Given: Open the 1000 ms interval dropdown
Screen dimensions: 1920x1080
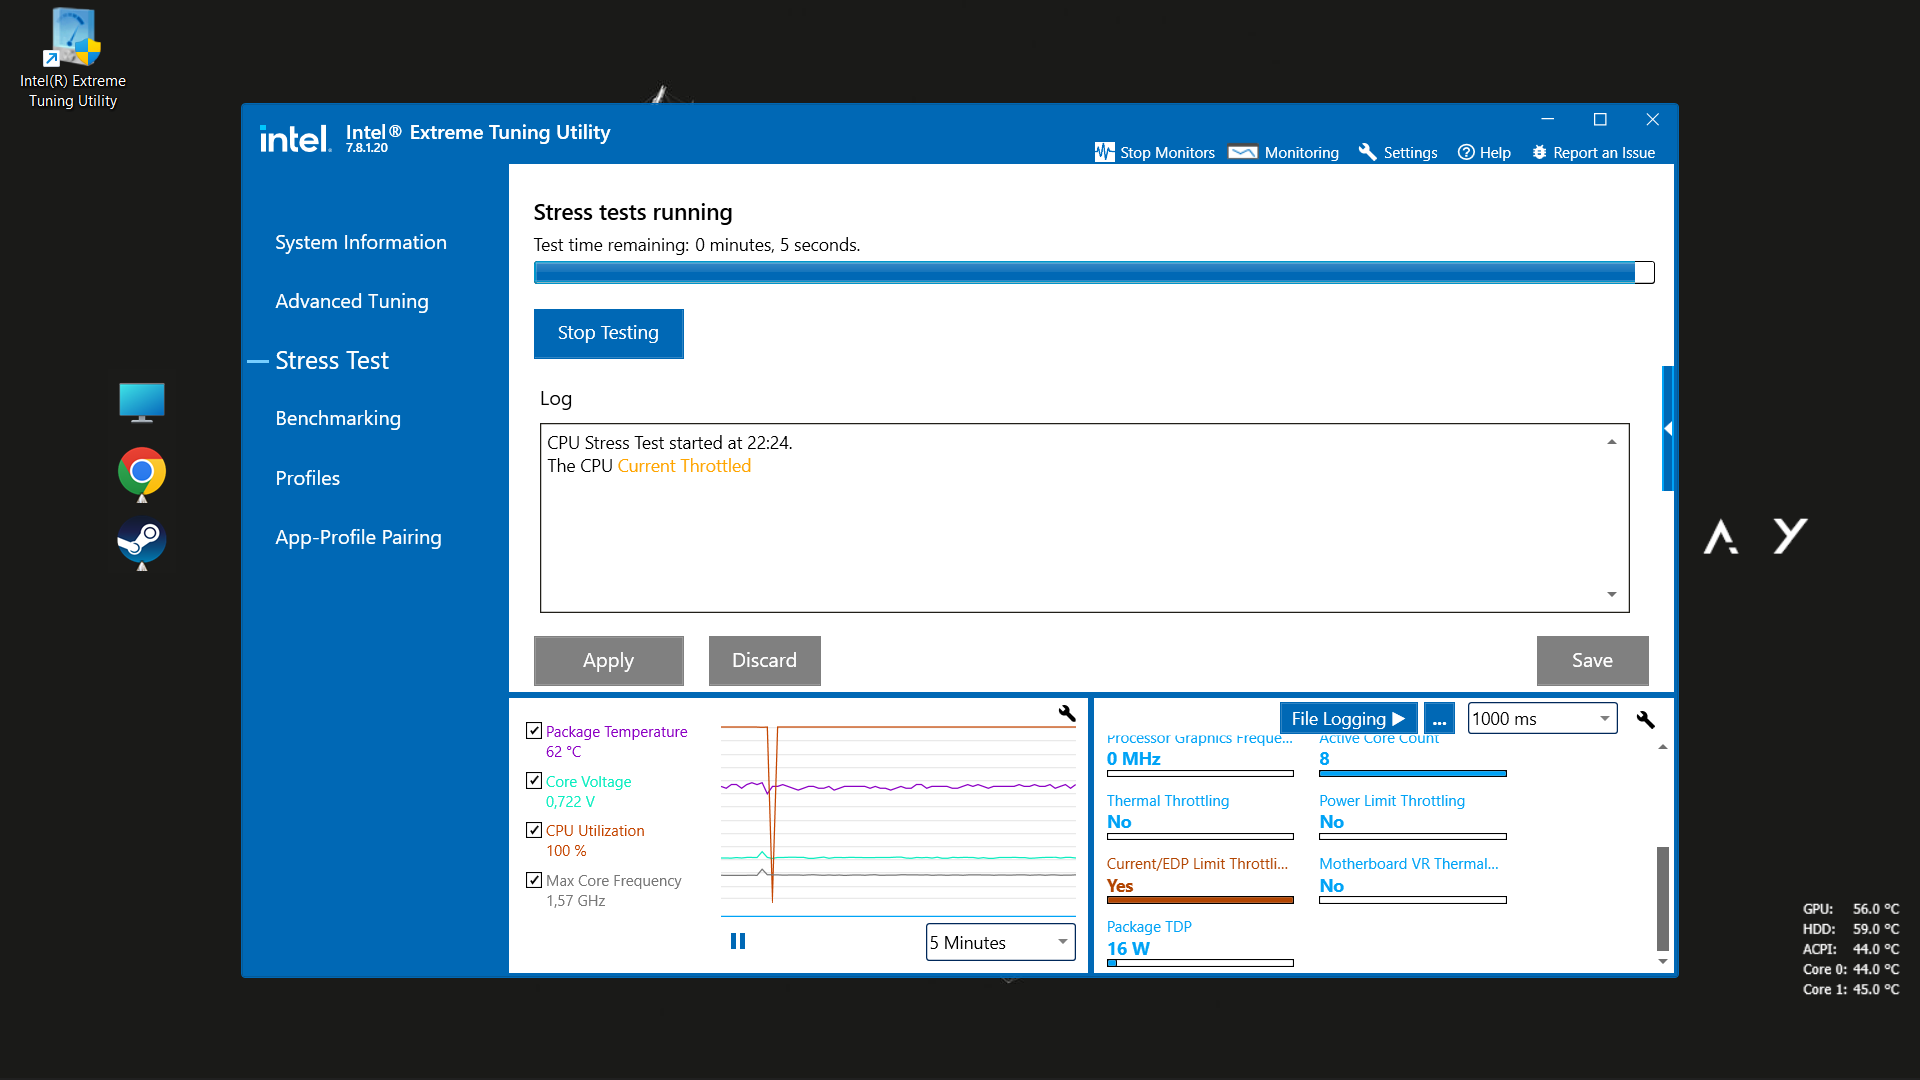Looking at the screenshot, I should (1542, 718).
